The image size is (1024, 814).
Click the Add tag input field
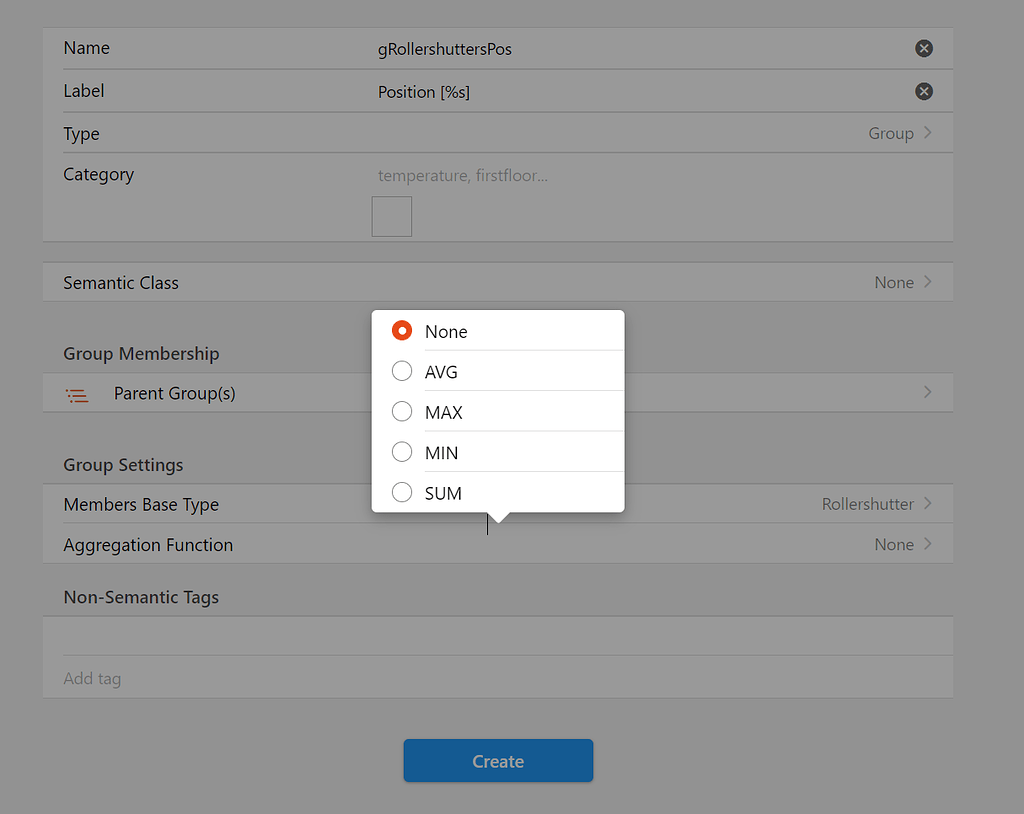pyautogui.click(x=200, y=678)
